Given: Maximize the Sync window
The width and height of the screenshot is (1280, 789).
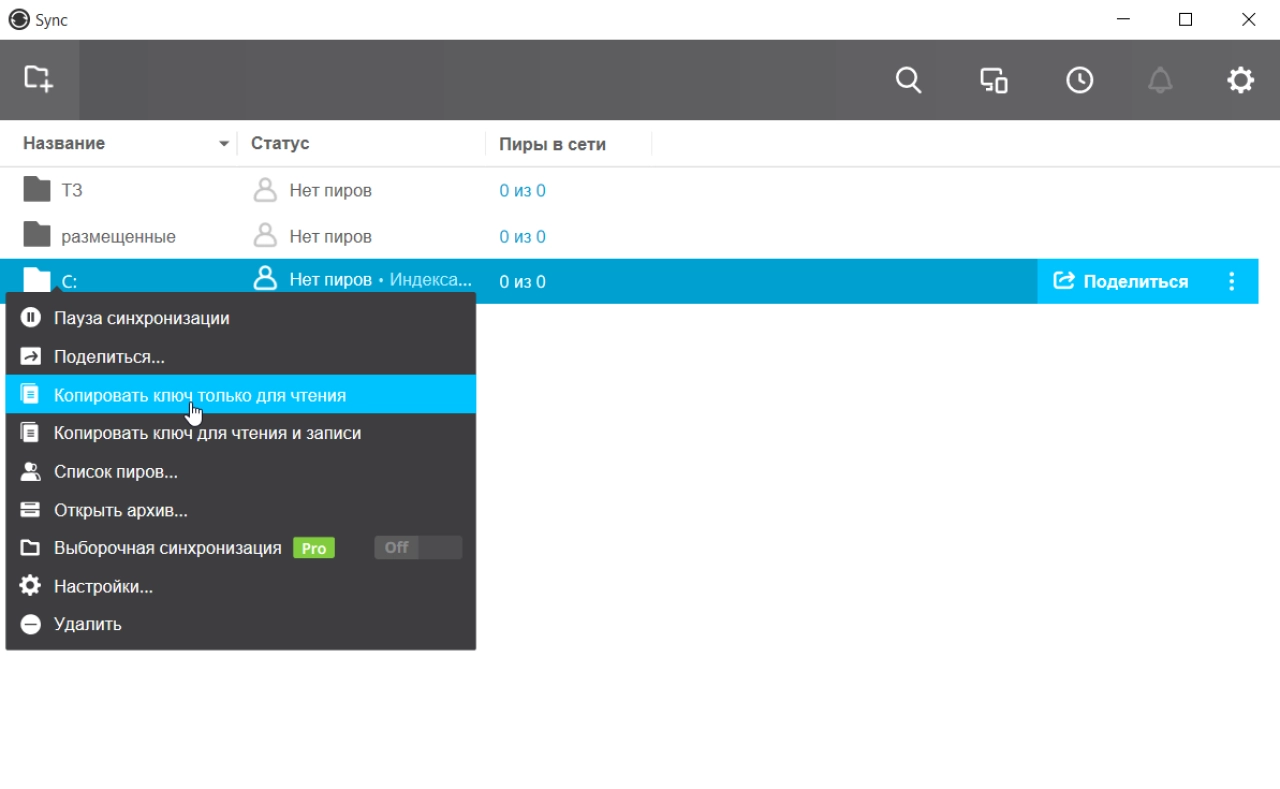Looking at the screenshot, I should click(x=1186, y=19).
